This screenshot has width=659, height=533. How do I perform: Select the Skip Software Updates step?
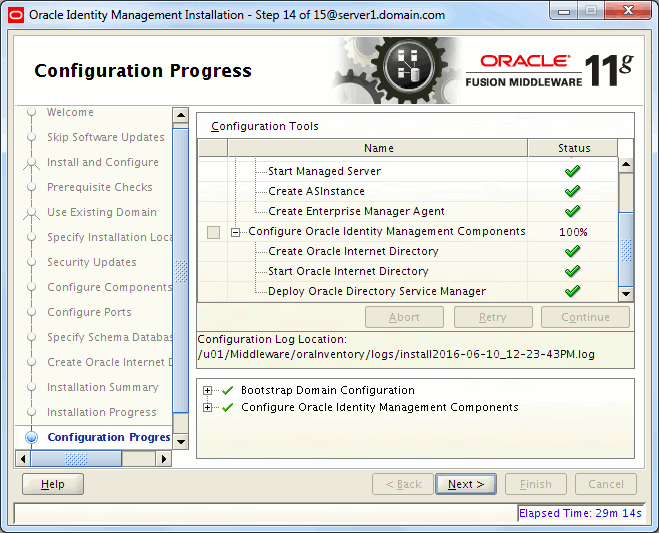click(x=105, y=137)
